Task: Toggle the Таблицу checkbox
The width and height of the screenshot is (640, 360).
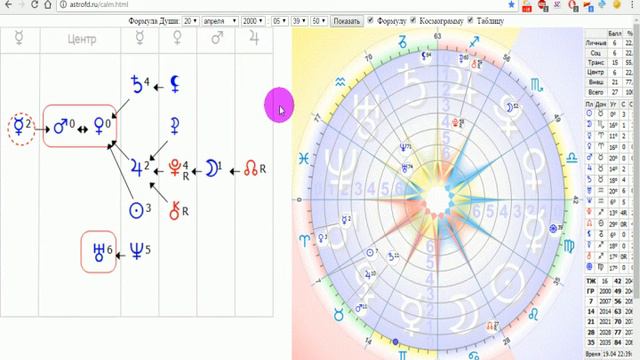Action: (x=470, y=20)
